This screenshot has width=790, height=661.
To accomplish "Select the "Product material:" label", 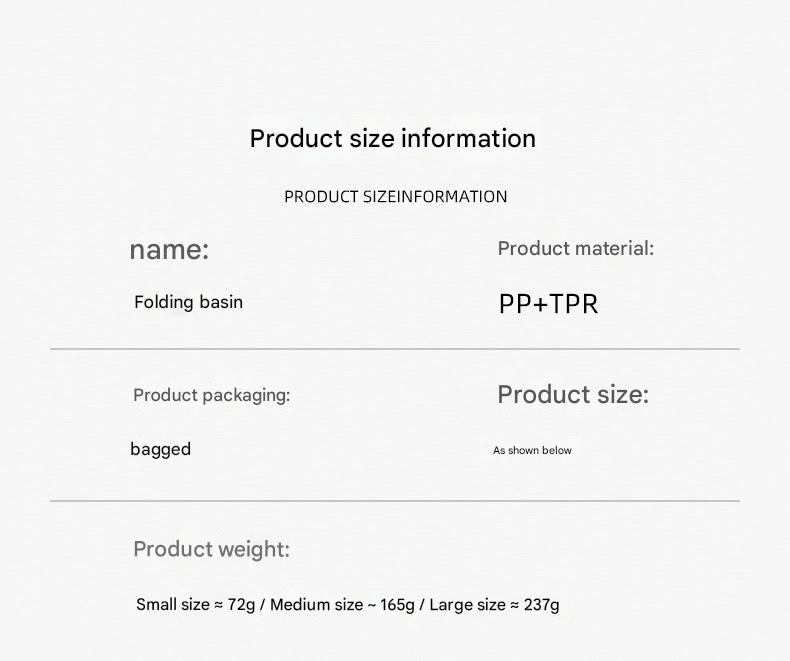I will 575,248.
